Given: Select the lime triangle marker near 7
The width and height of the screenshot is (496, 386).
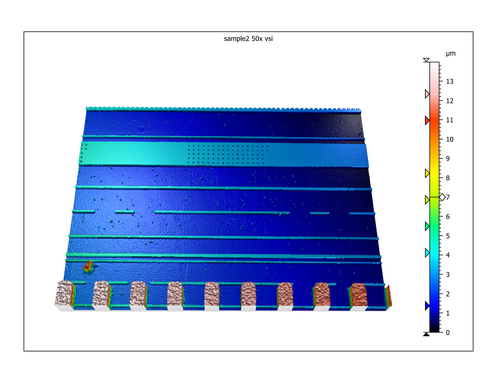Looking at the screenshot, I should point(427,200).
